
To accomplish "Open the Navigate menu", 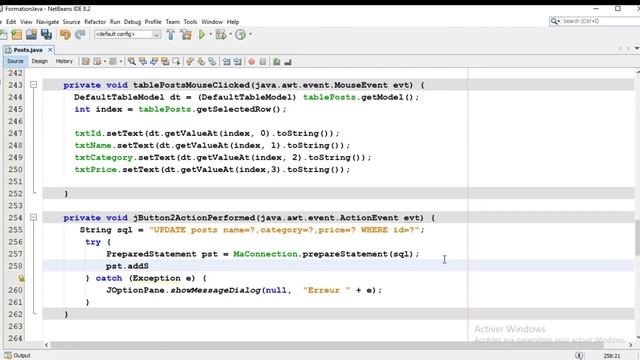I will [47, 22].
